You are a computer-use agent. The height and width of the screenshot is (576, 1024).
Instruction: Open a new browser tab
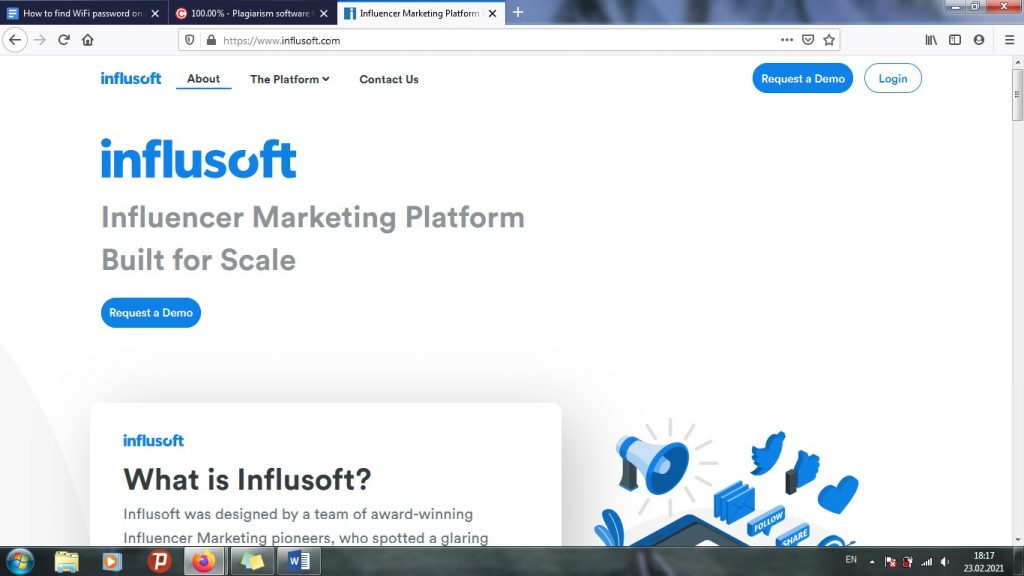click(x=518, y=12)
